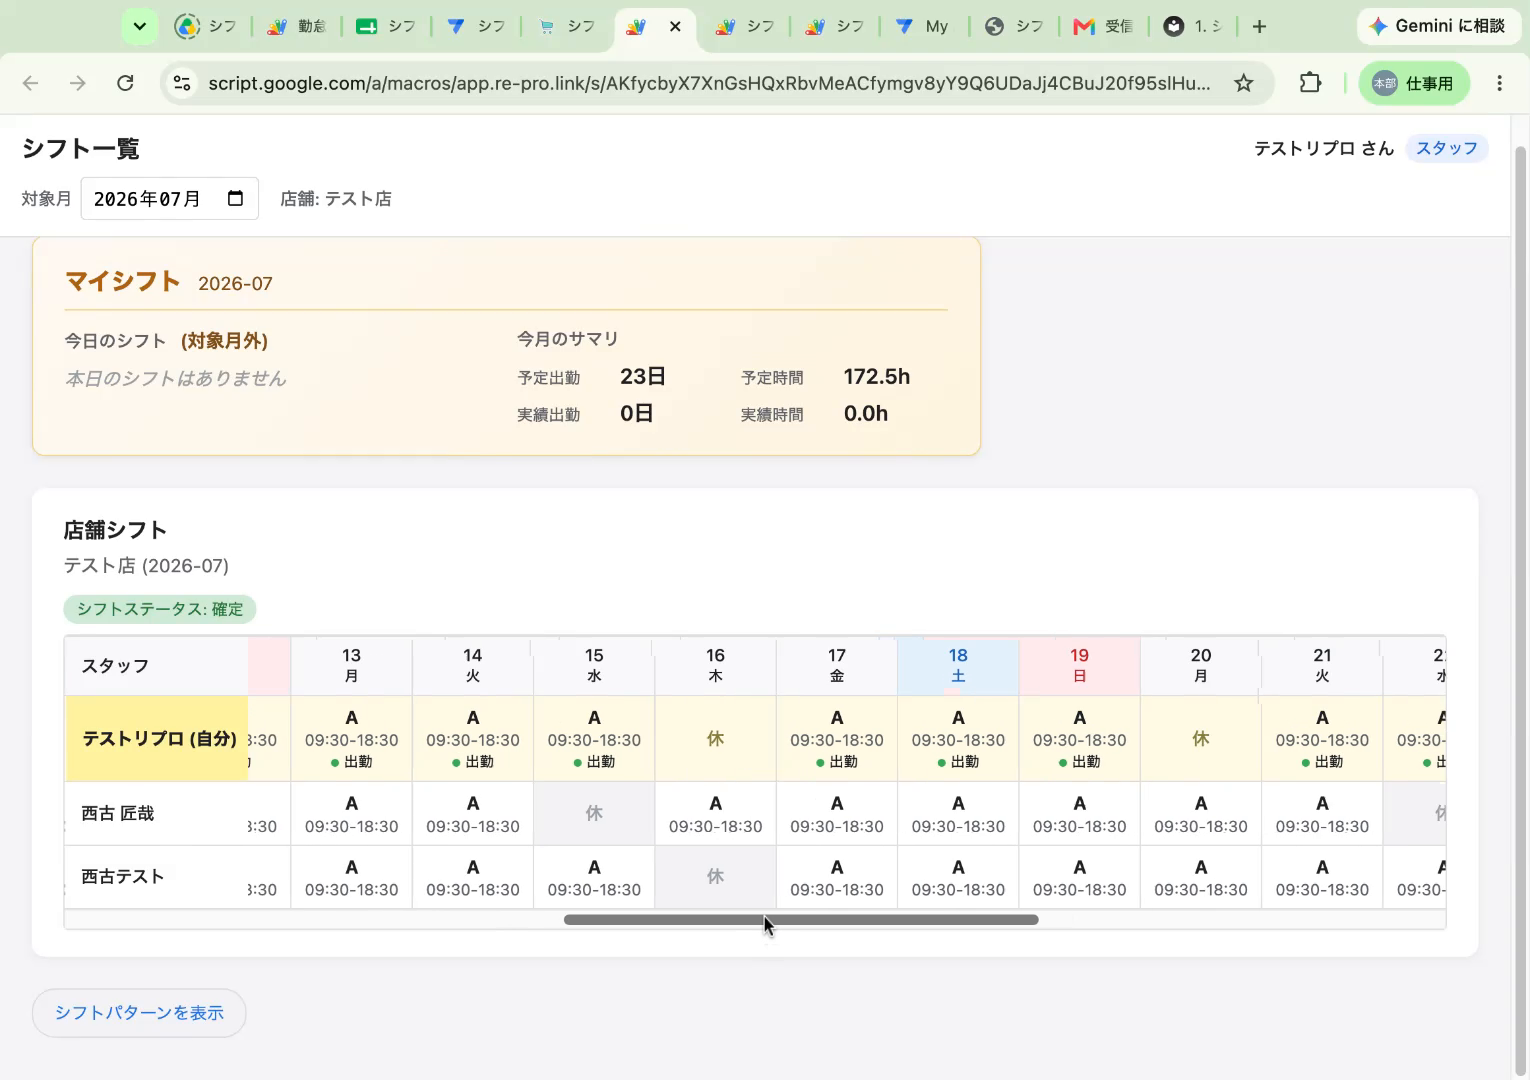The width and height of the screenshot is (1530, 1080).
Task: Switch to the green spreadsheet シフ tab
Action: coord(386,27)
